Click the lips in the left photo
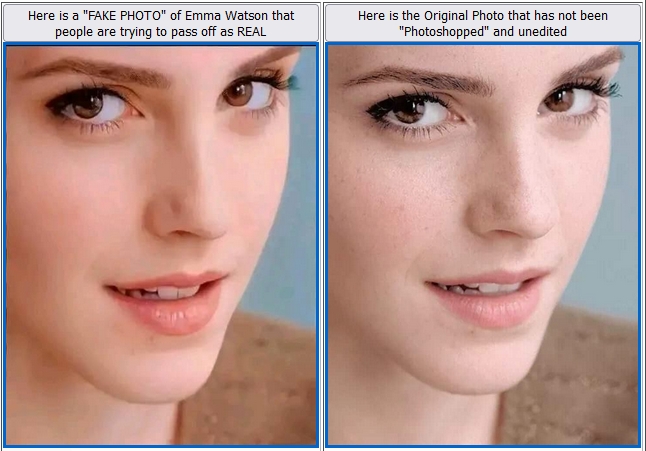Viewport: 646px width, 451px height. pyautogui.click(x=169, y=303)
